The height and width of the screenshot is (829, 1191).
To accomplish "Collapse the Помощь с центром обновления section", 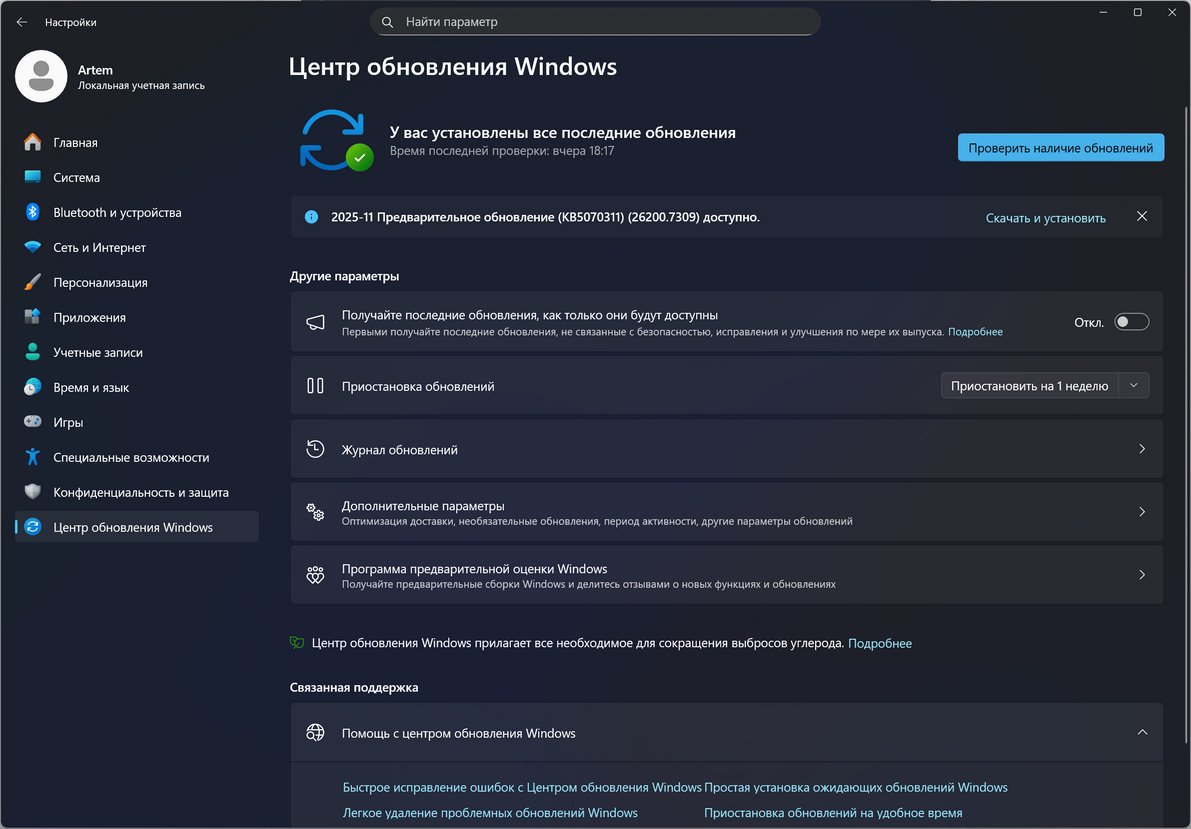I will click(x=1142, y=733).
